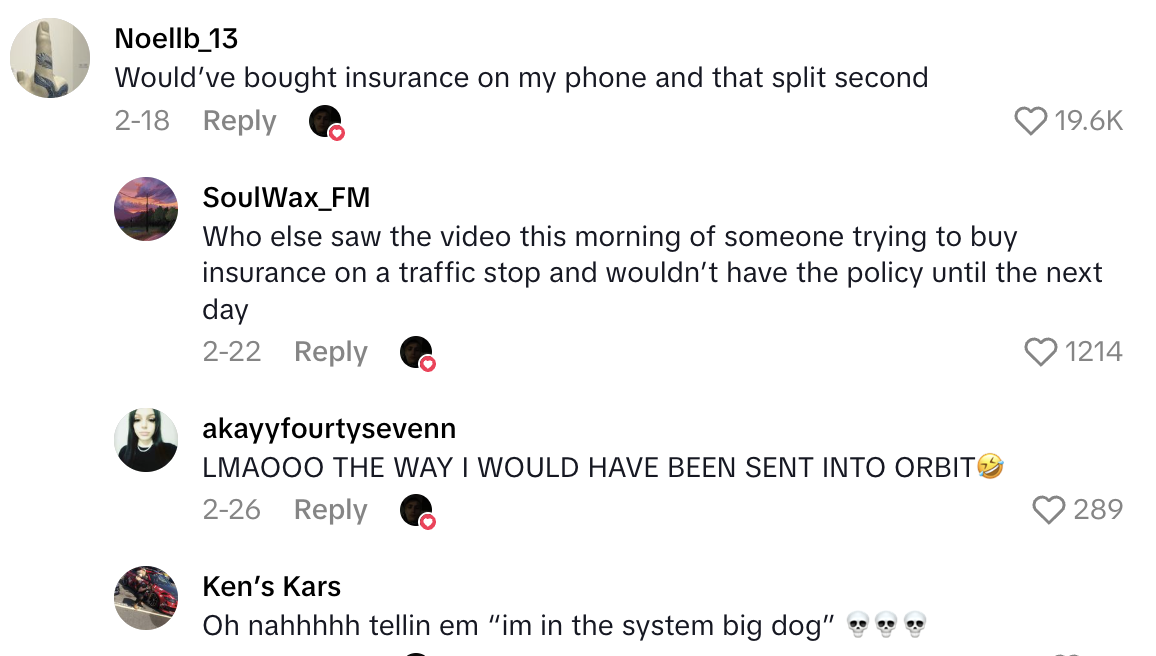Image resolution: width=1156 pixels, height=656 pixels.
Task: Click the "im in the system big dog" comment text
Action: [518, 626]
